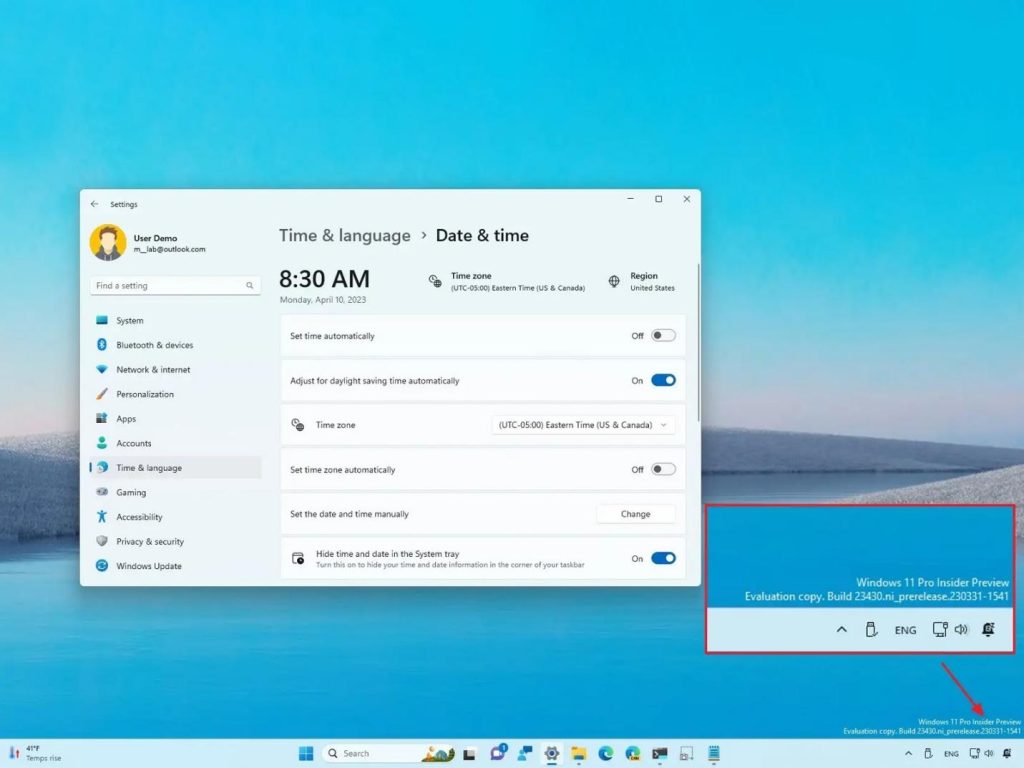Viewport: 1024px width, 768px height.
Task: Click the Monday, April 10, 2023 date text
Action: point(323,300)
